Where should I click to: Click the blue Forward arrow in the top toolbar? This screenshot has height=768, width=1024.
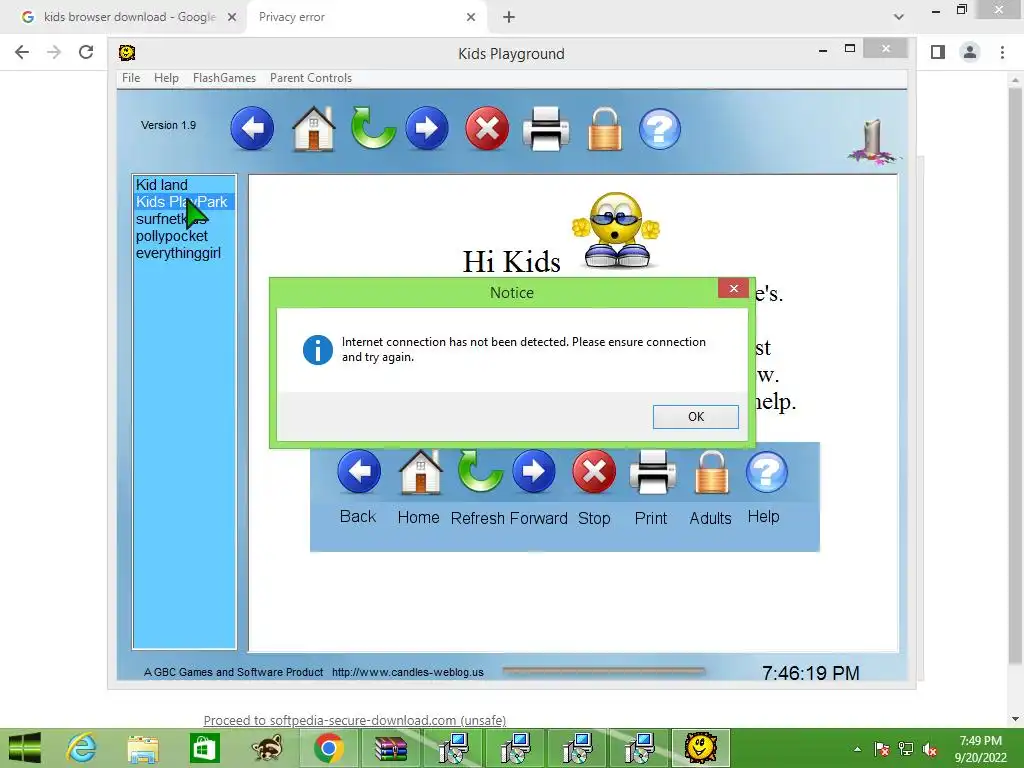point(427,128)
